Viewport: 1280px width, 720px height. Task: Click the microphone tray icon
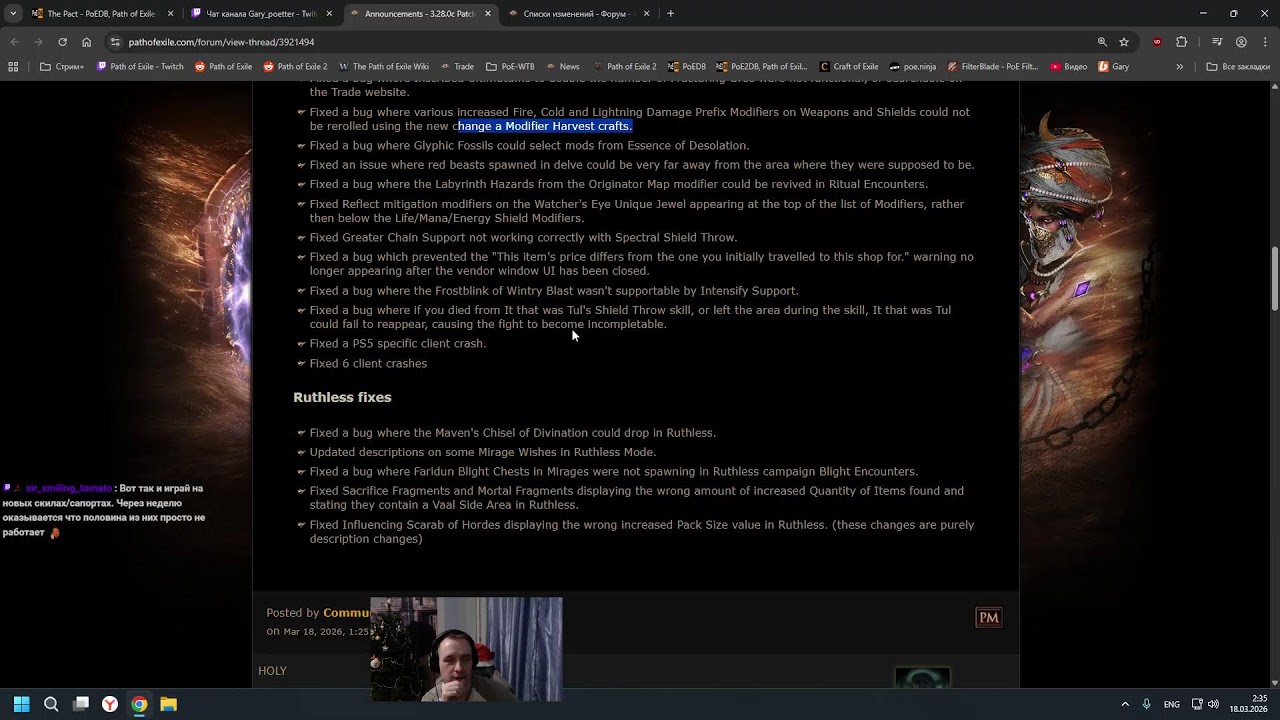tap(1146, 704)
